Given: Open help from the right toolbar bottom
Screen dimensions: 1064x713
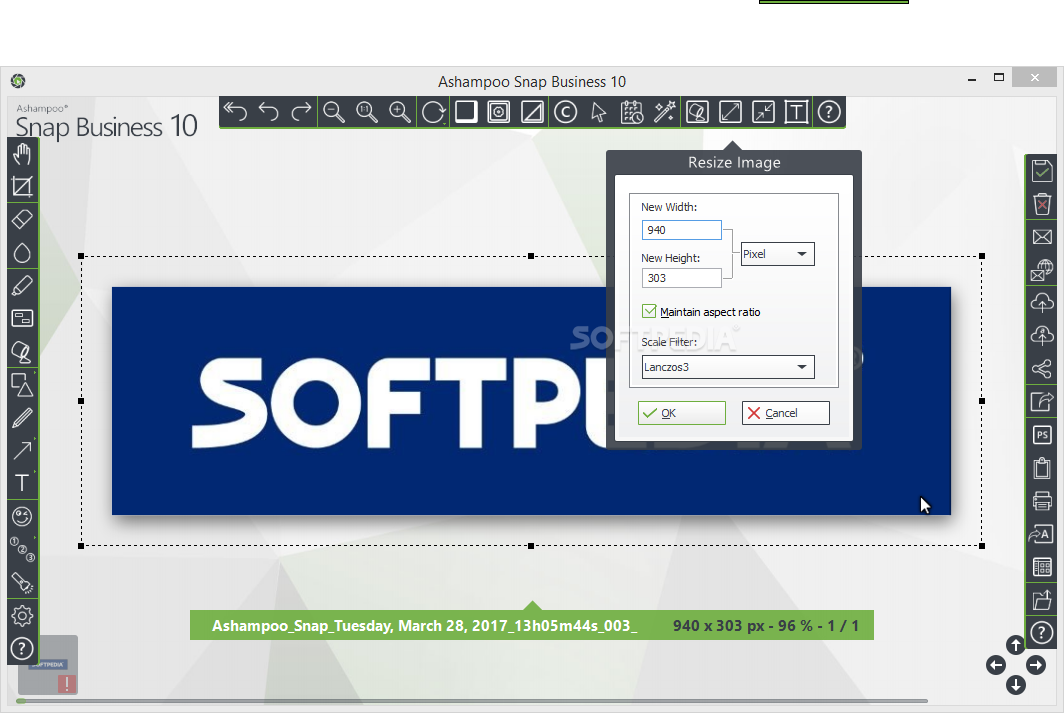Looking at the screenshot, I should tap(1042, 633).
